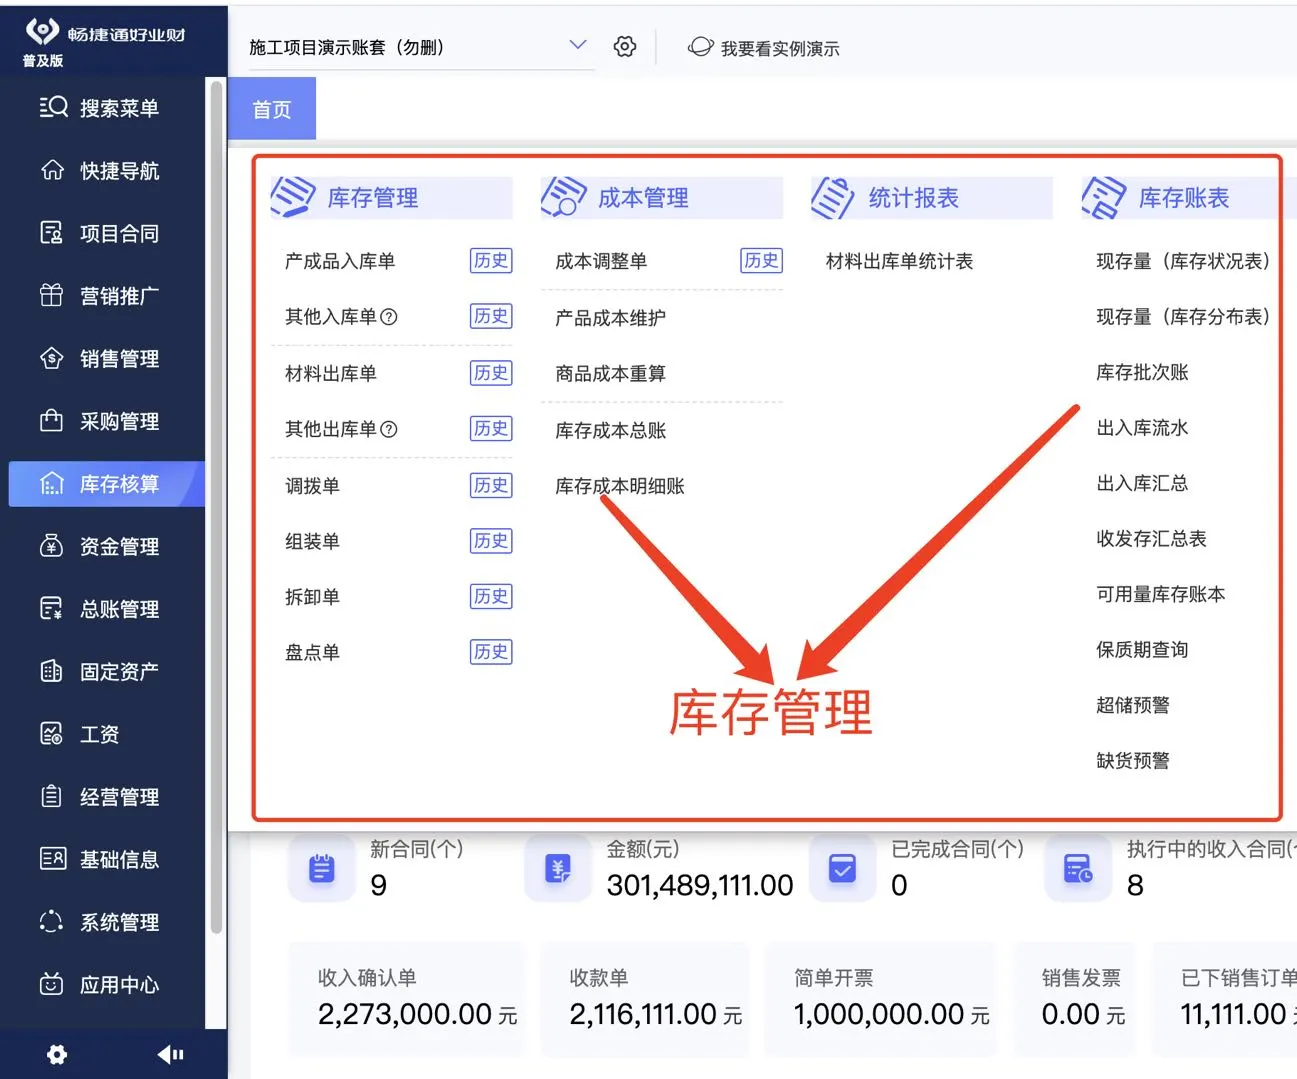This screenshot has height=1079, width=1297.
Task: Open 快捷导航 quick navigation icon
Action: [x=53, y=170]
